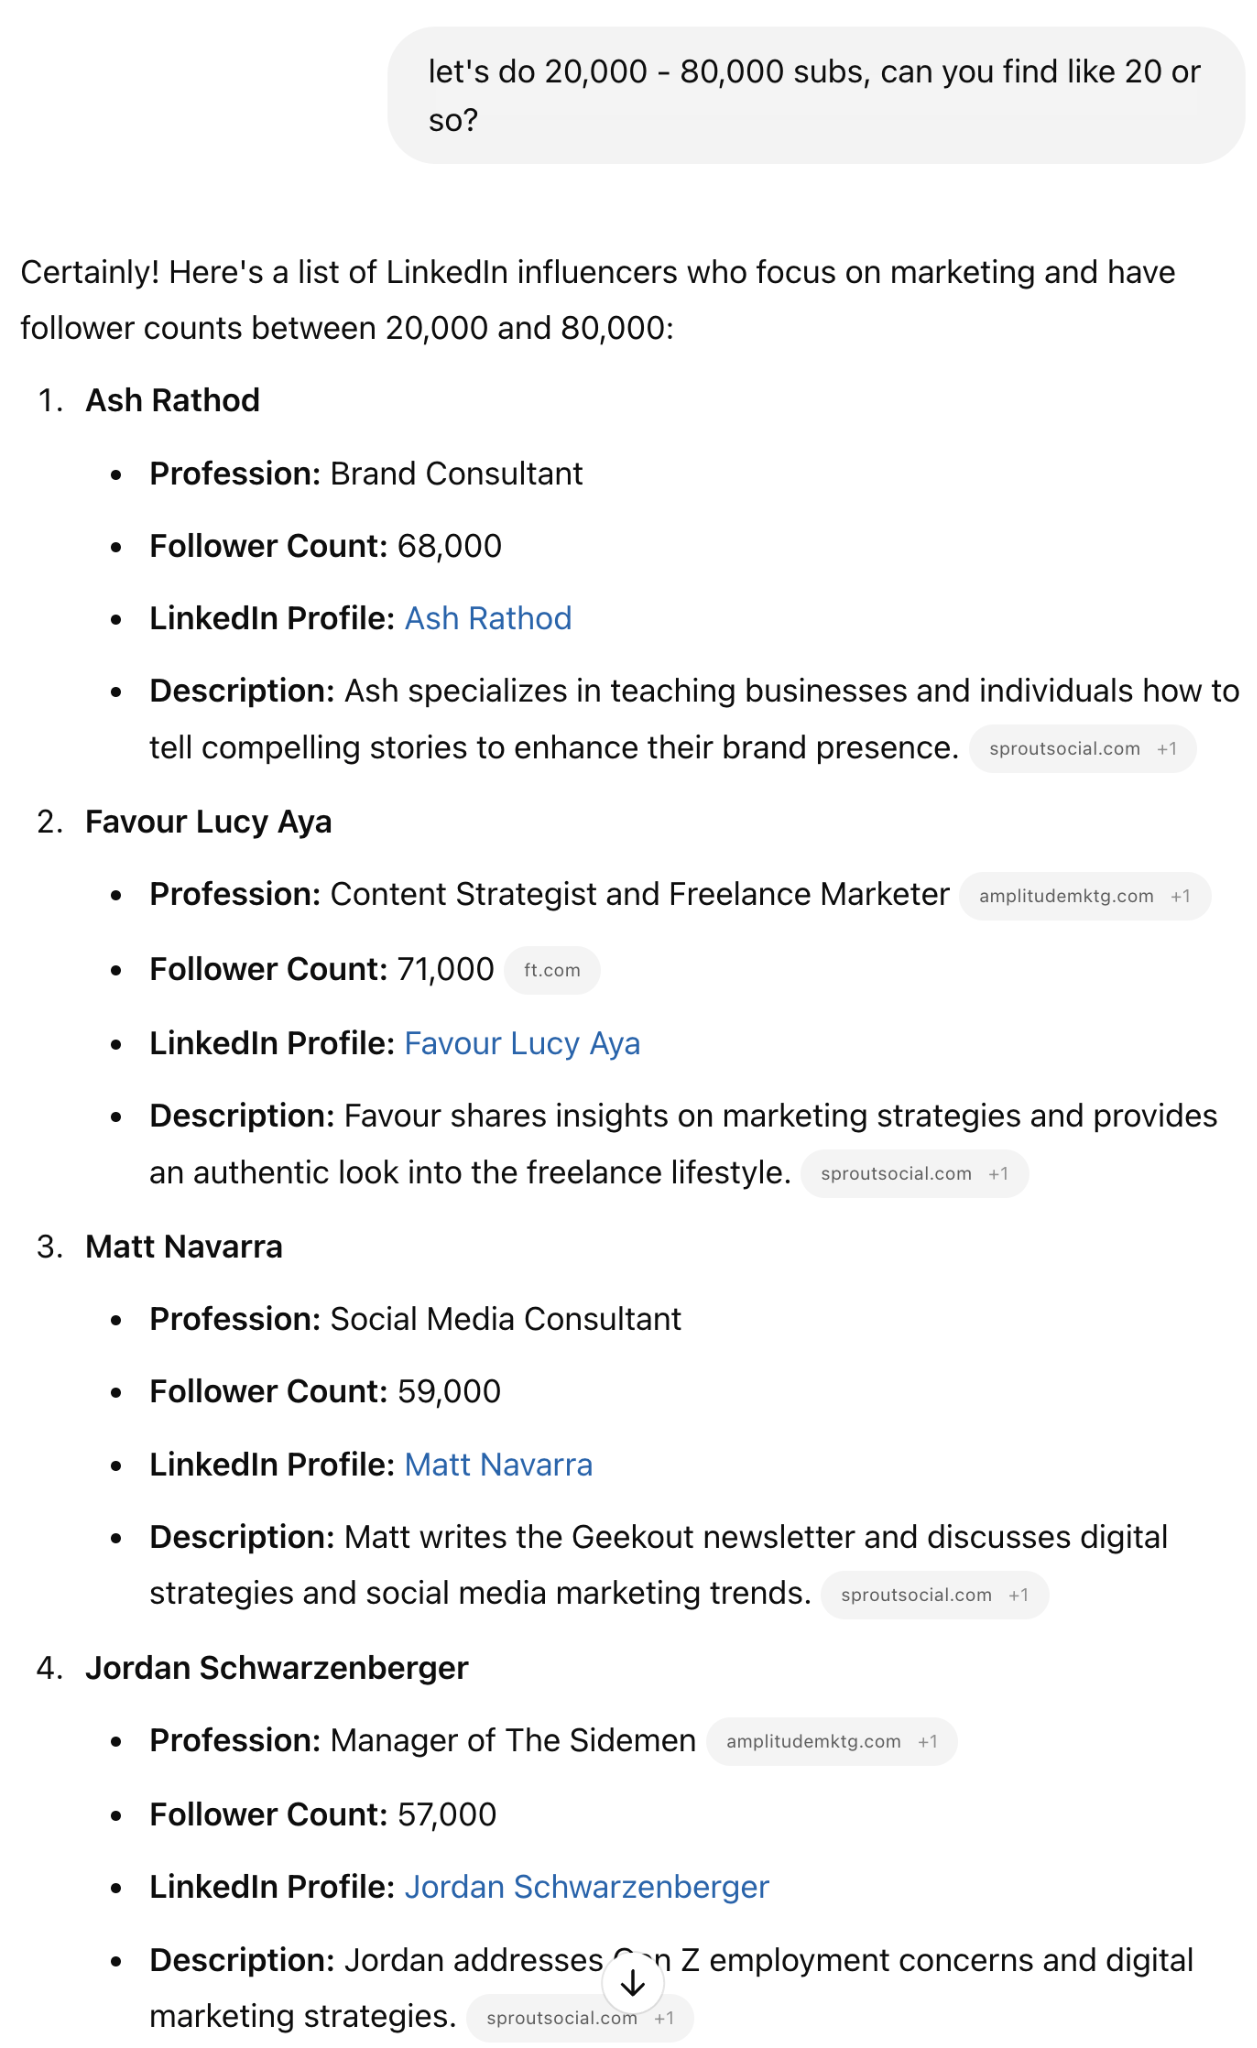The image size is (1257, 2048).
Task: Click the amplitudemktg.com citation beside Jordan's profession
Action: pos(815,1740)
